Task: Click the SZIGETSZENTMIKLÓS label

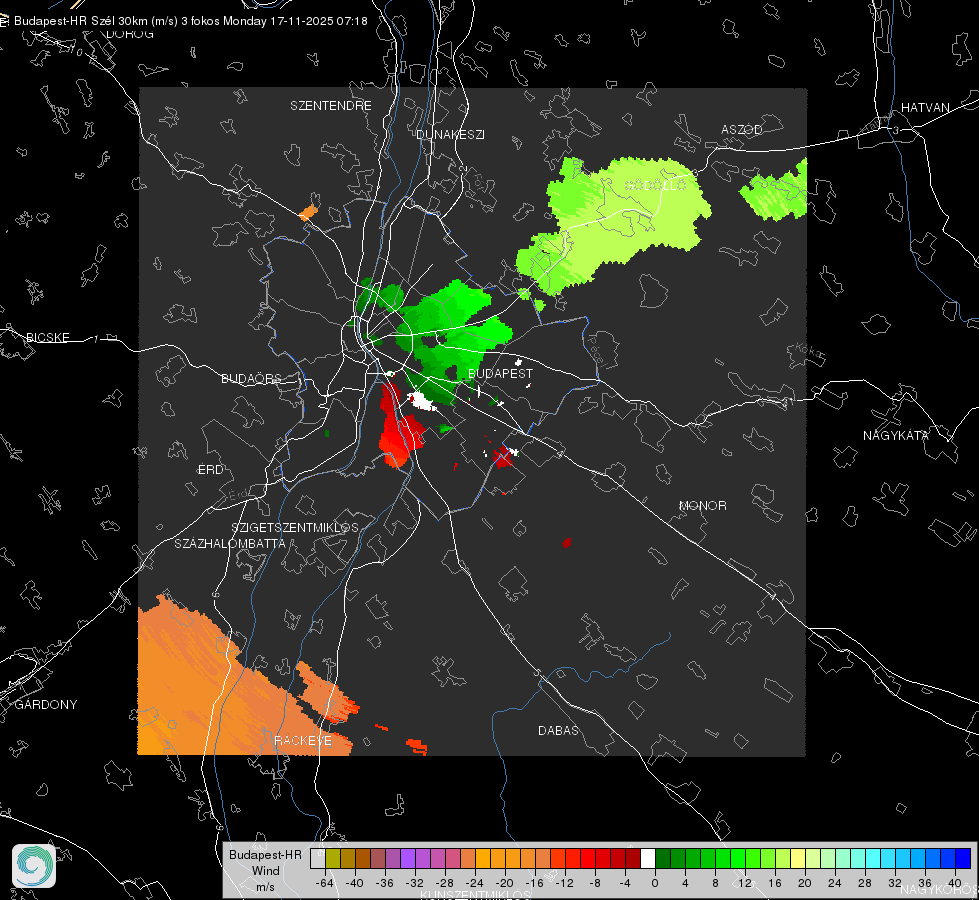Action: (295, 528)
